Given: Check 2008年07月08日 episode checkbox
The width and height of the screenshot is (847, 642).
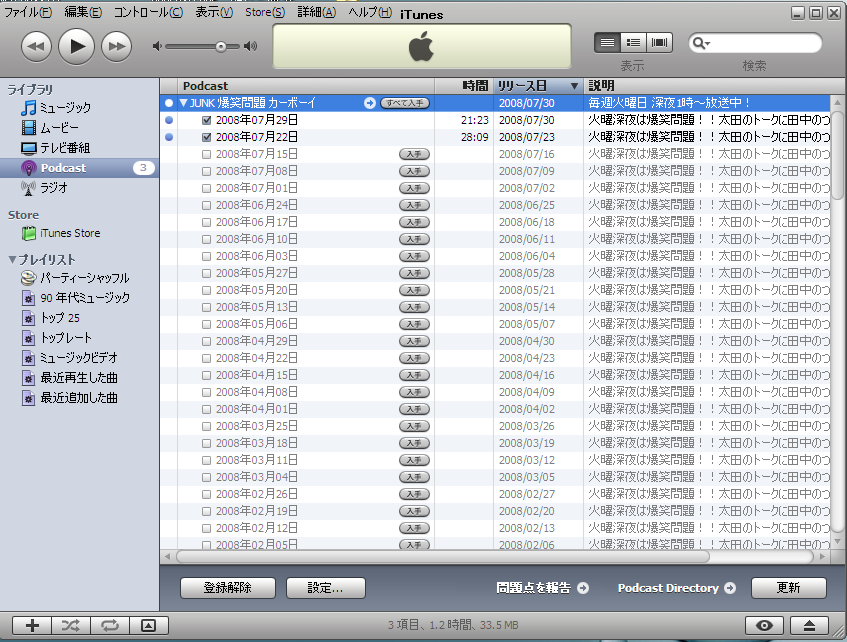Looking at the screenshot, I should [206, 171].
